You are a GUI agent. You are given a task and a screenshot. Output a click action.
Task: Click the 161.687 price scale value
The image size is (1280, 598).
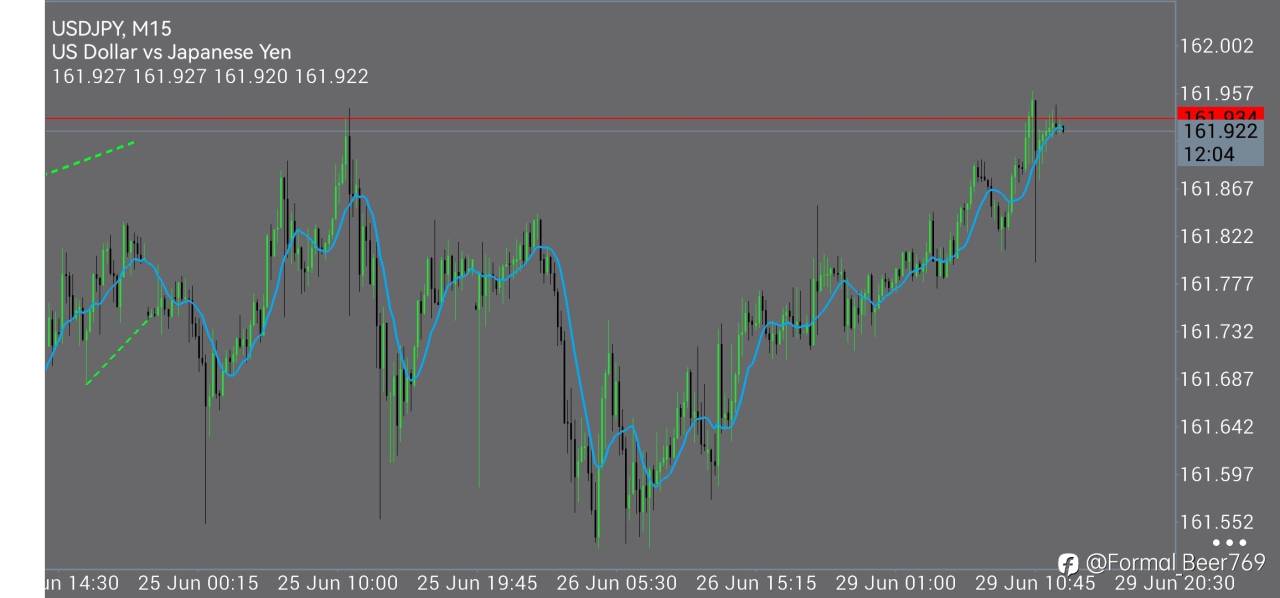(x=1217, y=379)
